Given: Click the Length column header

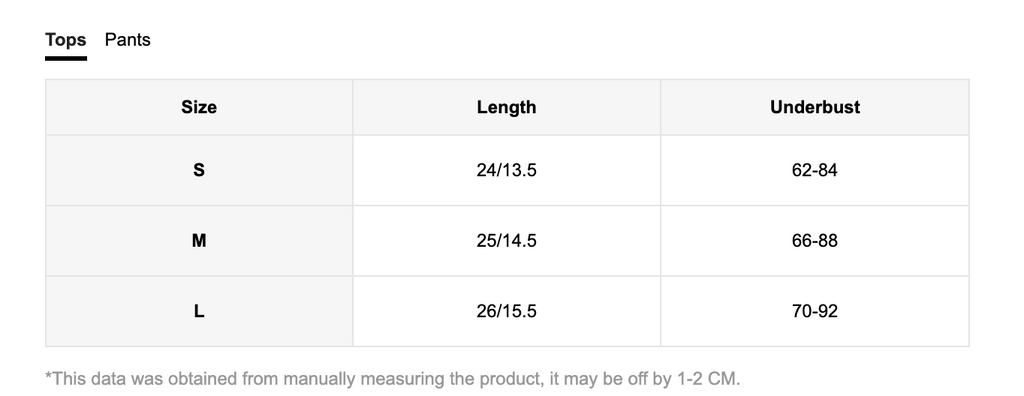Looking at the screenshot, I should (x=507, y=107).
